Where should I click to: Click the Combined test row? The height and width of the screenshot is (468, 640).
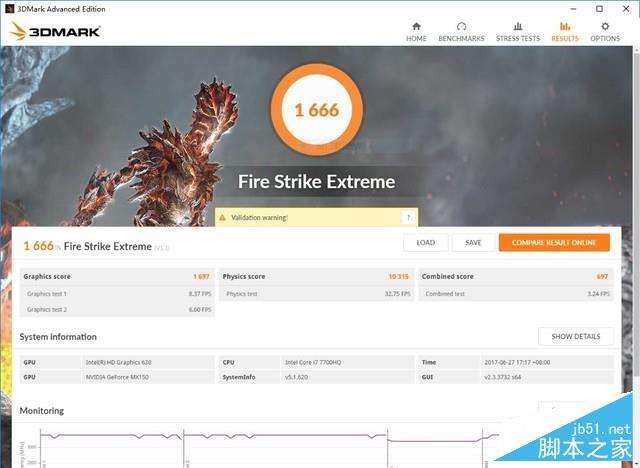click(516, 294)
